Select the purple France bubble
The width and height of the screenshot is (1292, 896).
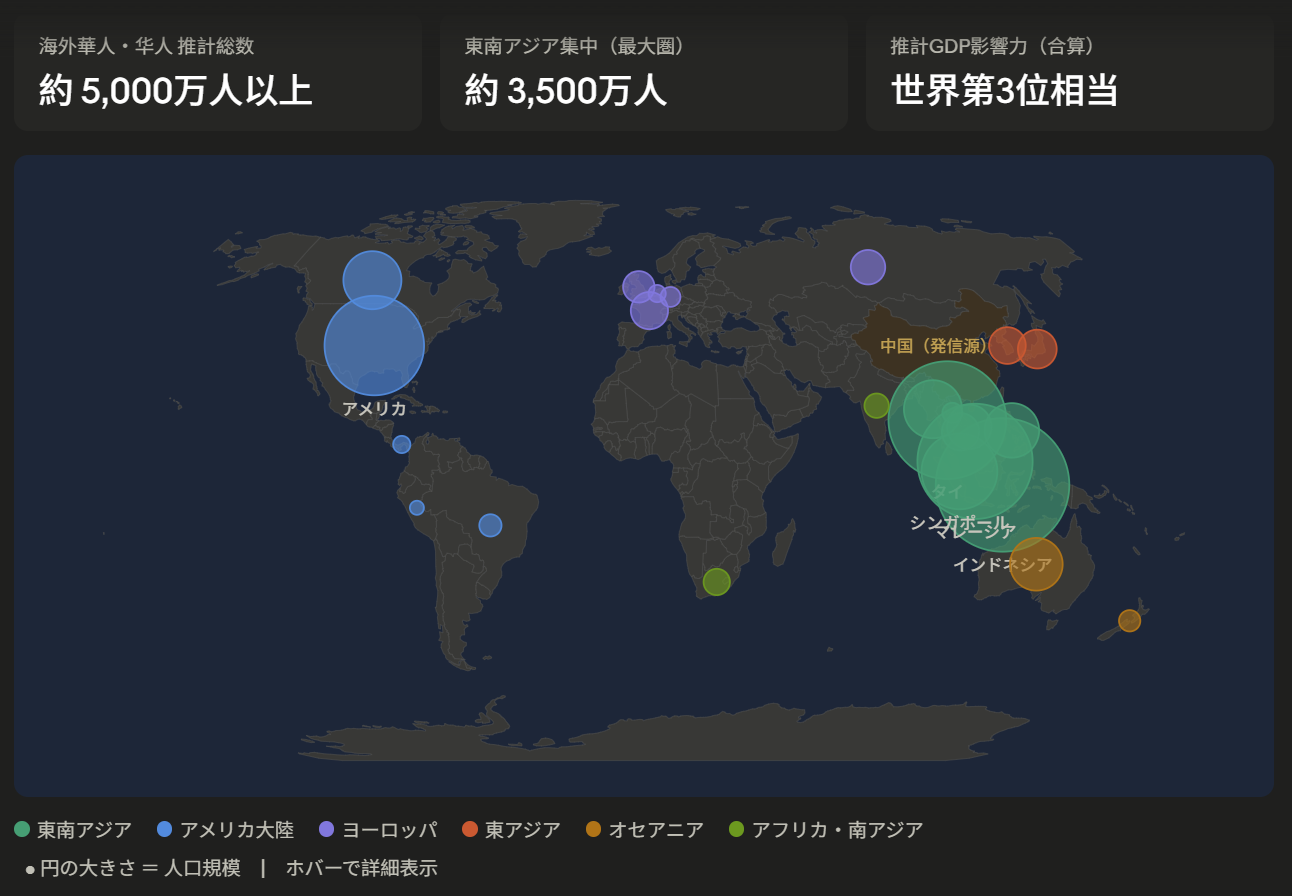(x=649, y=310)
